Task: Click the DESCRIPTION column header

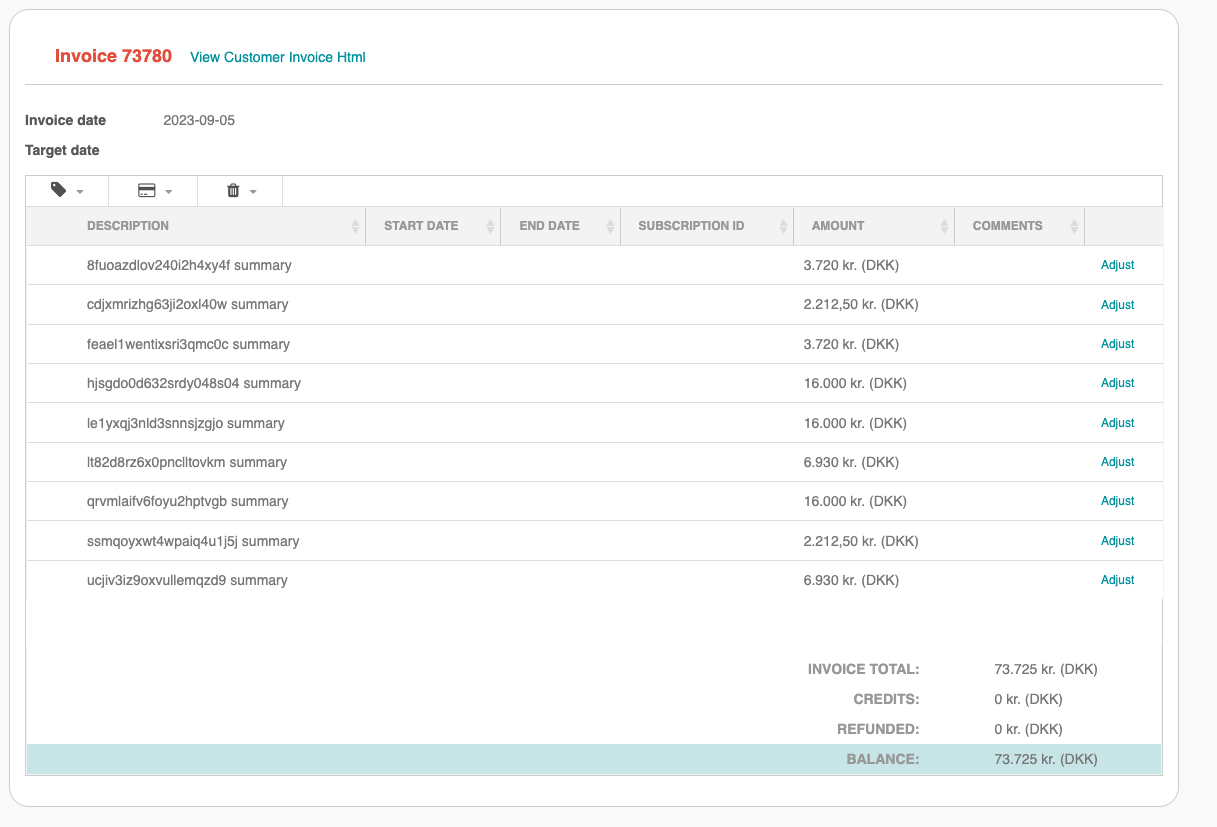Action: tap(128, 226)
